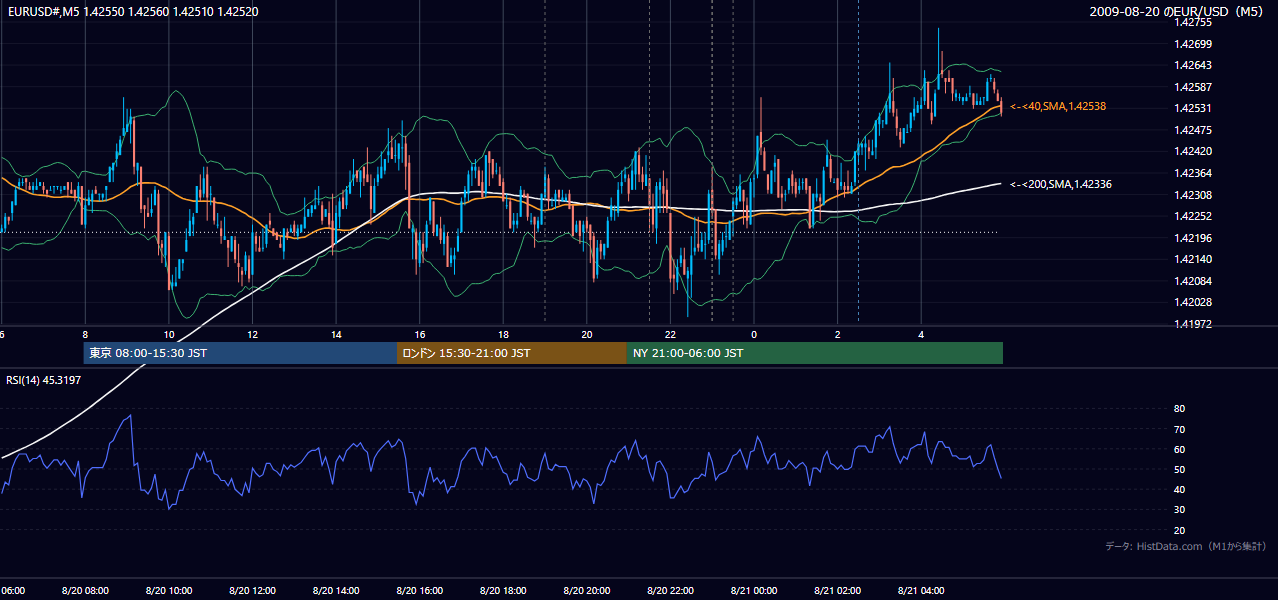This screenshot has height=600, width=1278.
Task: Click hour label 10 under price chart
Action: (169, 334)
